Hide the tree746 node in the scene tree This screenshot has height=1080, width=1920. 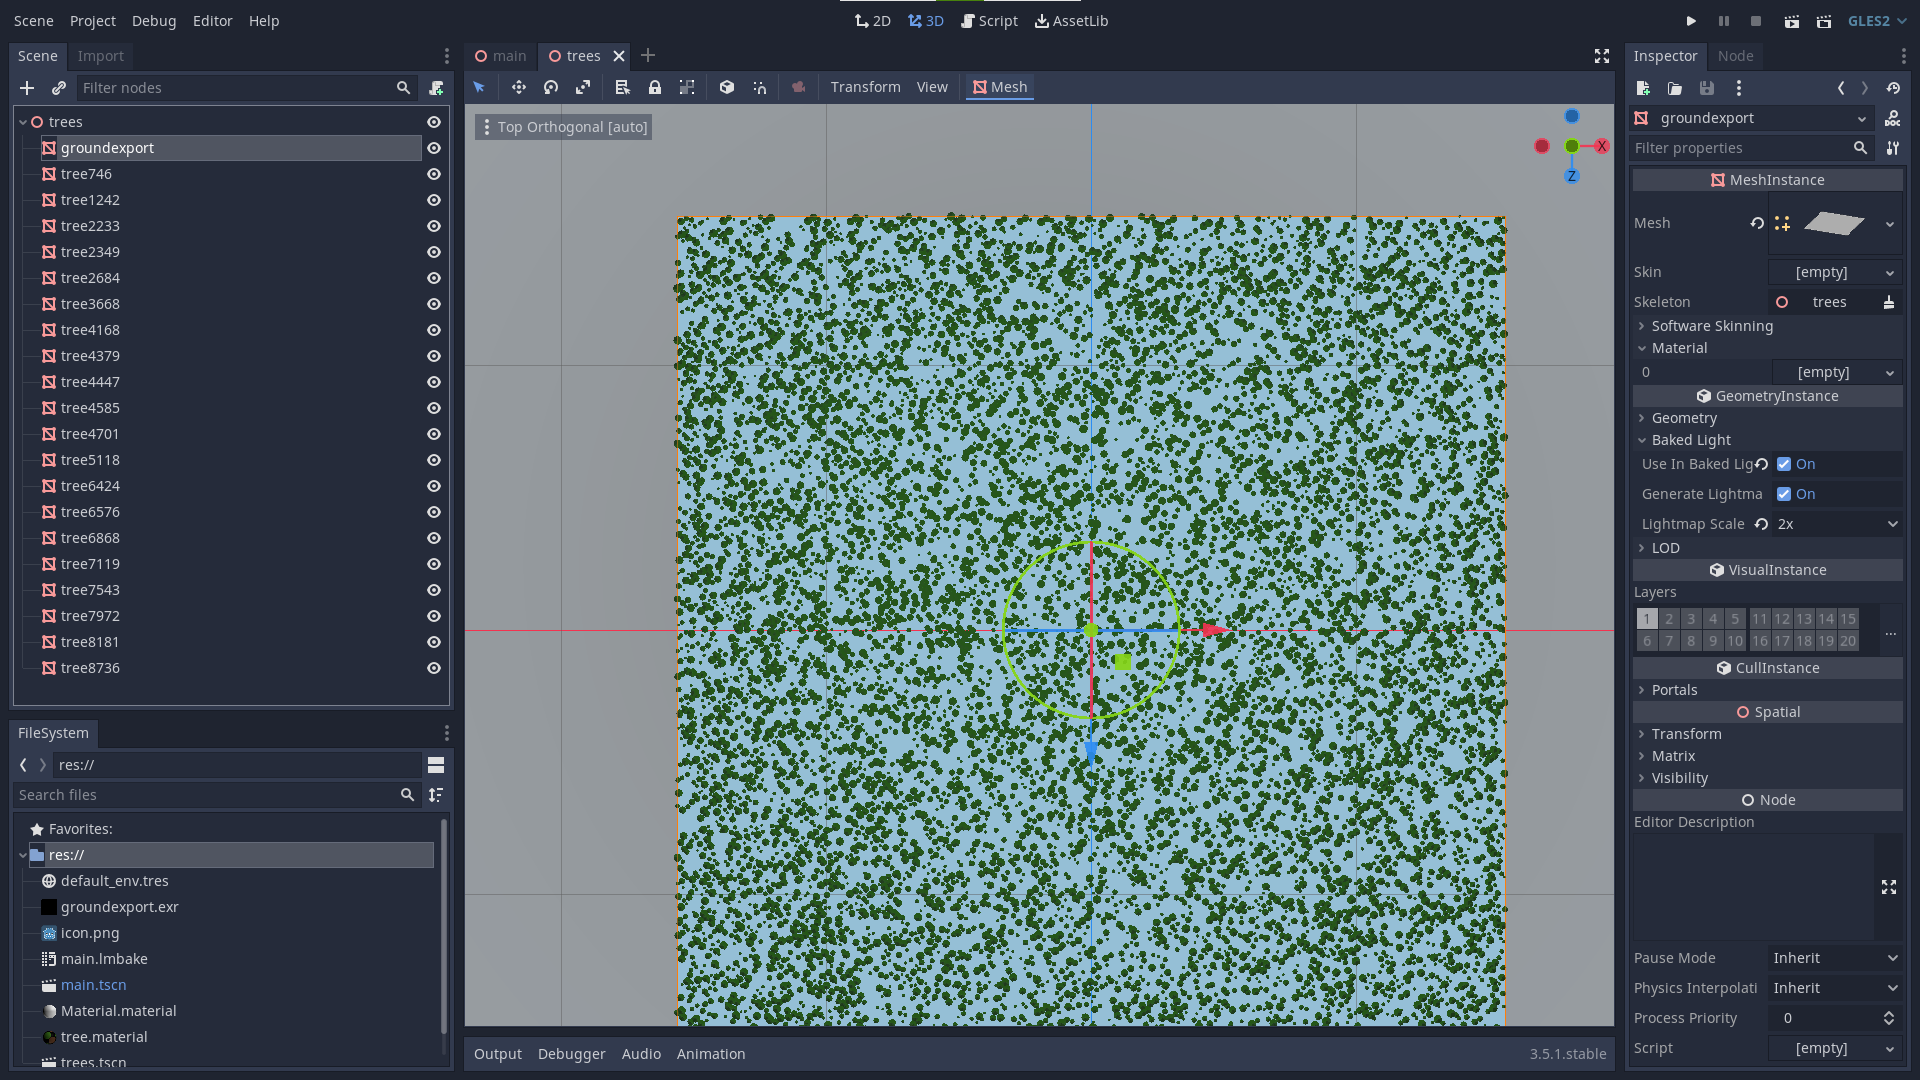pyautogui.click(x=433, y=174)
